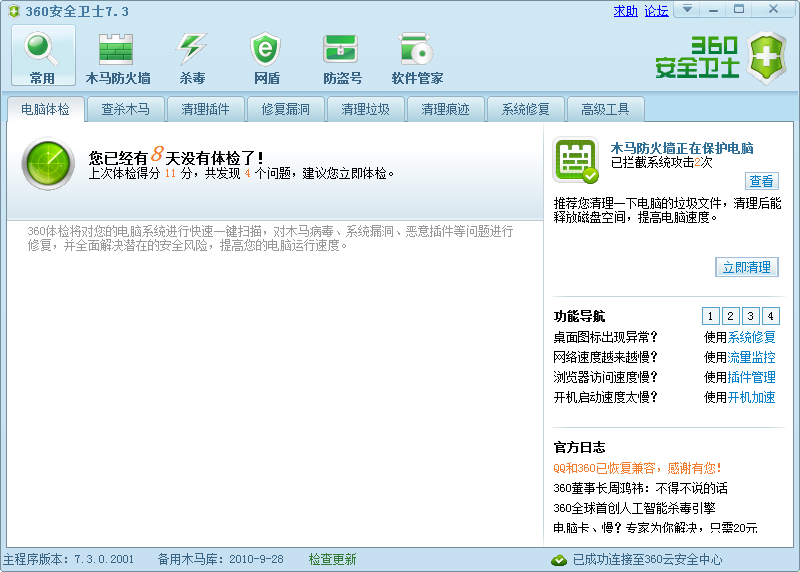The height and width of the screenshot is (572, 800).
Task: Click 检查更新 in status bar
Action: (333, 560)
